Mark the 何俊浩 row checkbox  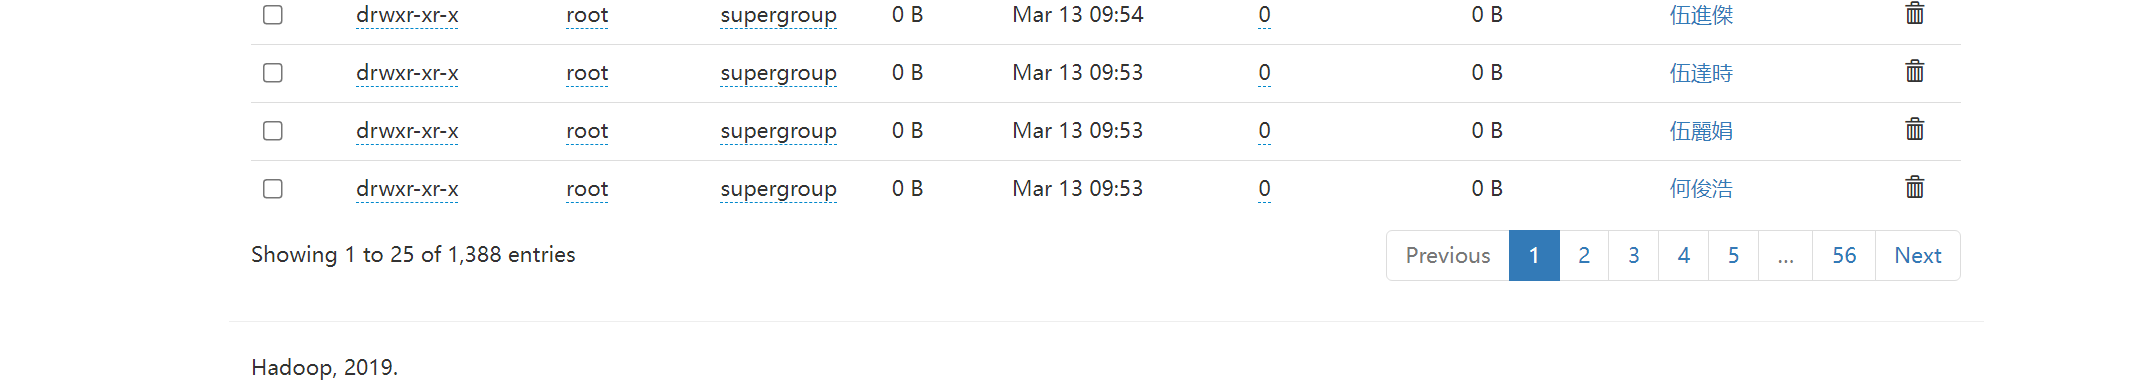[273, 189]
